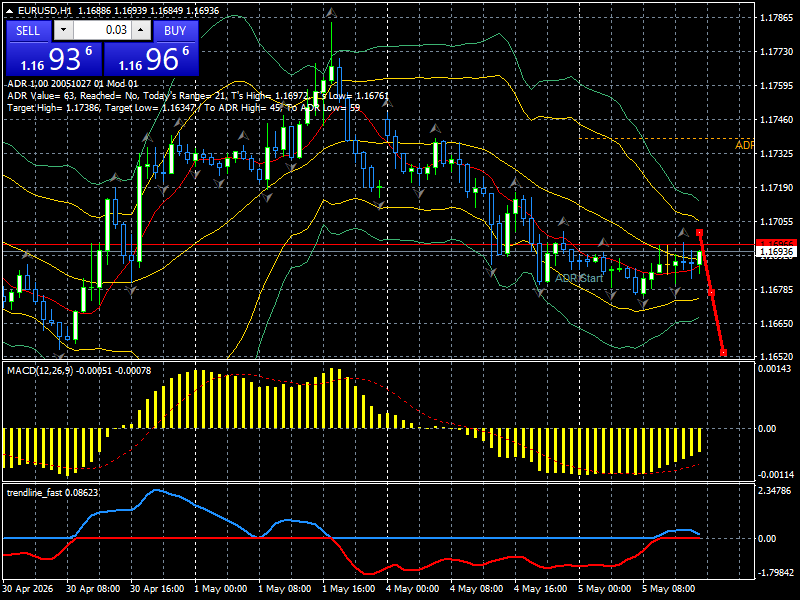Click the MACD(12,26,9) indicator label
Screen dimensions: 800x600
coord(79,371)
